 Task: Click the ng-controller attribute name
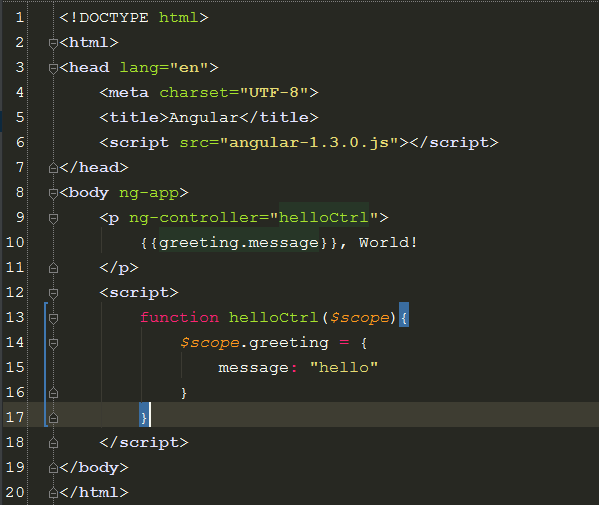[x=194, y=218]
